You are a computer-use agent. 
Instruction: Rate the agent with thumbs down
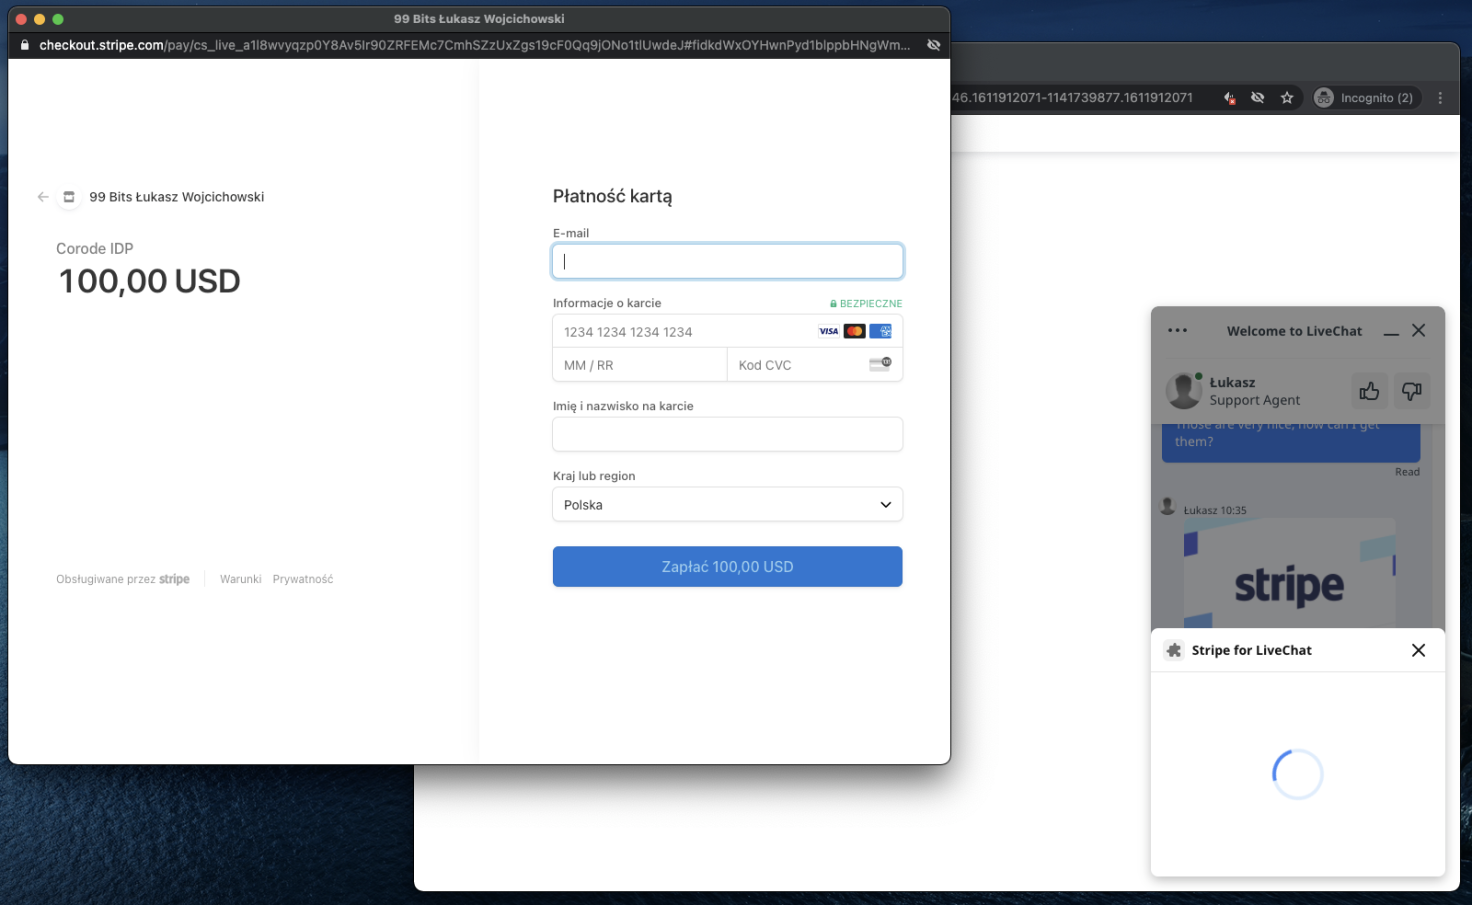coord(1411,391)
